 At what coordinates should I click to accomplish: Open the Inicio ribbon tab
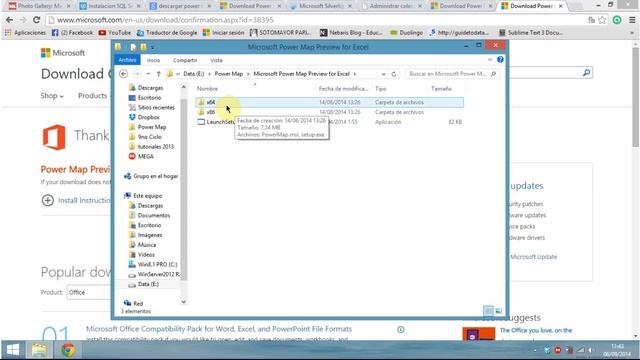pos(153,60)
